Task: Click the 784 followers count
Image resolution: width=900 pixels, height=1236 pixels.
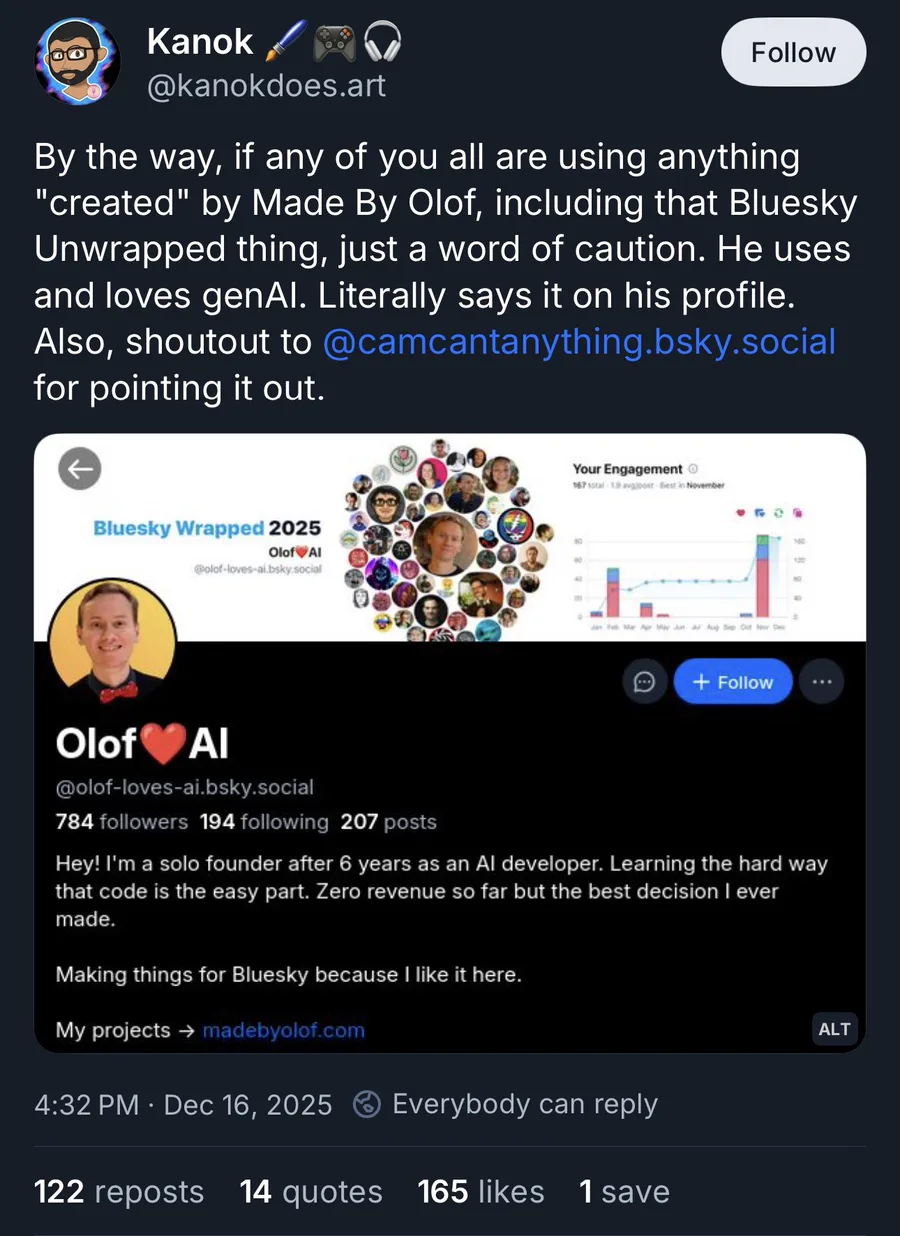Action: [x=121, y=822]
